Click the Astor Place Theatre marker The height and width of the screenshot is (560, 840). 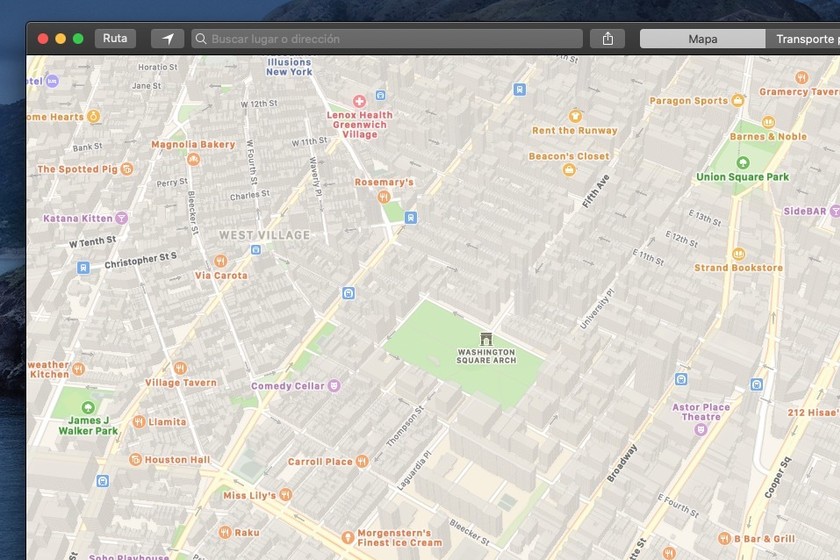700,429
